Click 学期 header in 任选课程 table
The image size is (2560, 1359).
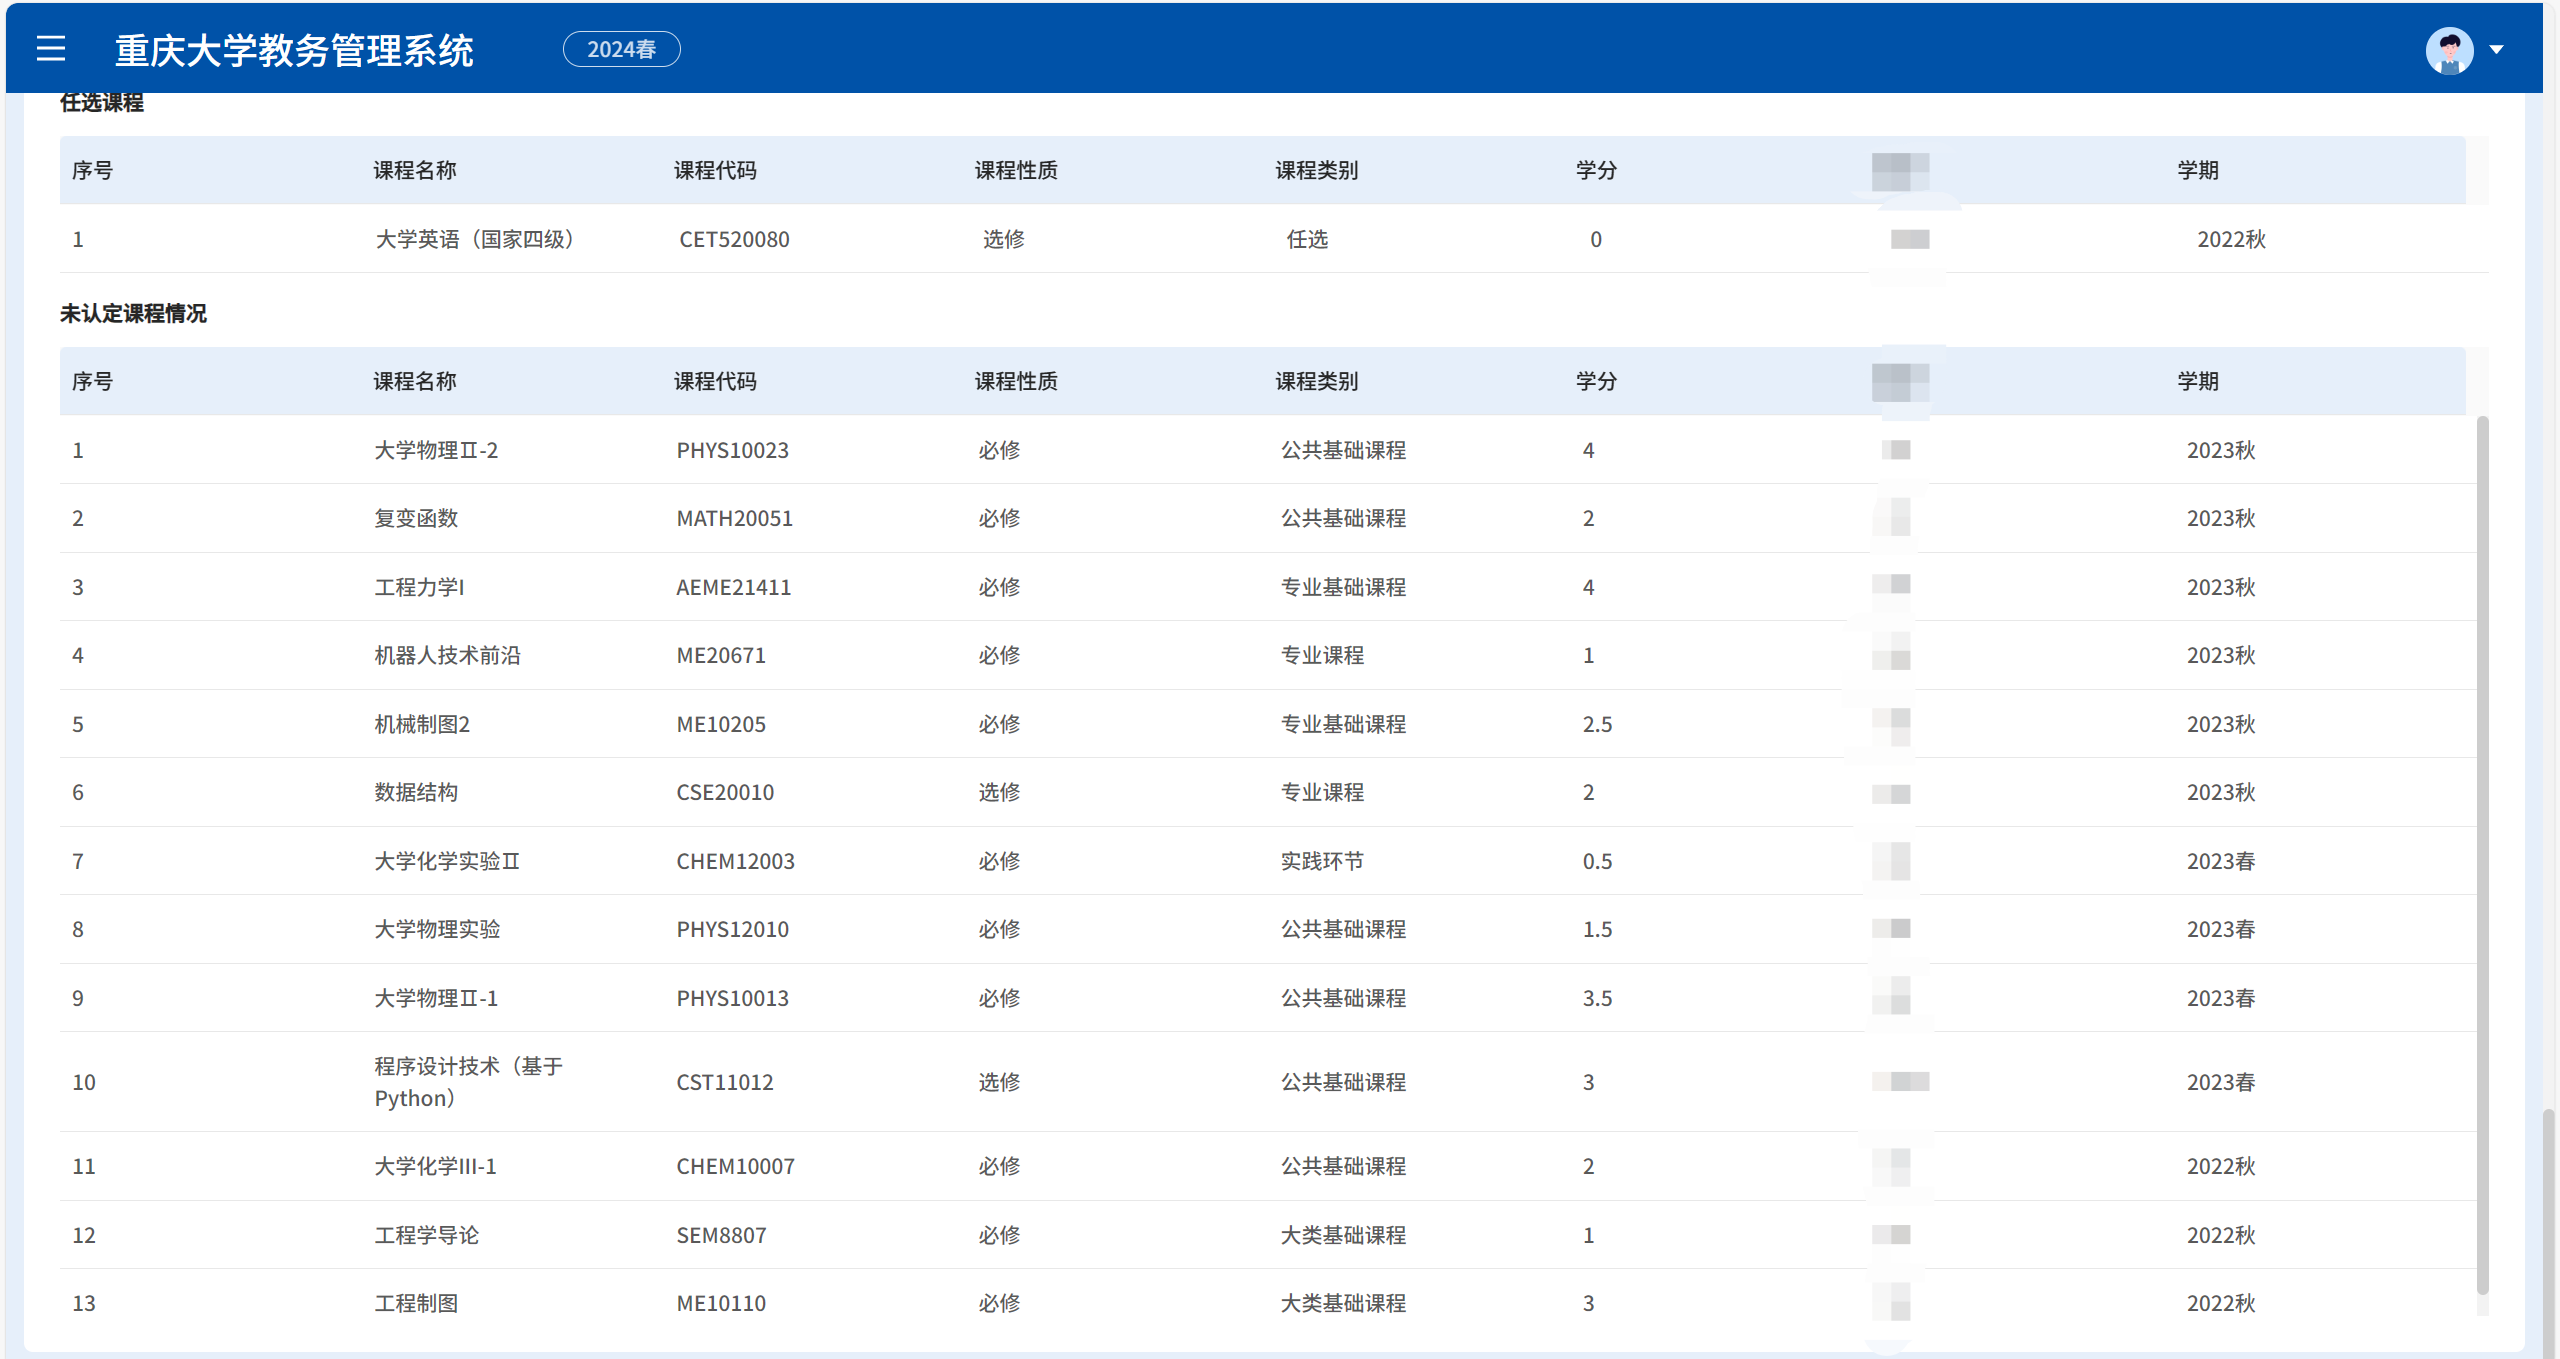pyautogui.click(x=2198, y=170)
